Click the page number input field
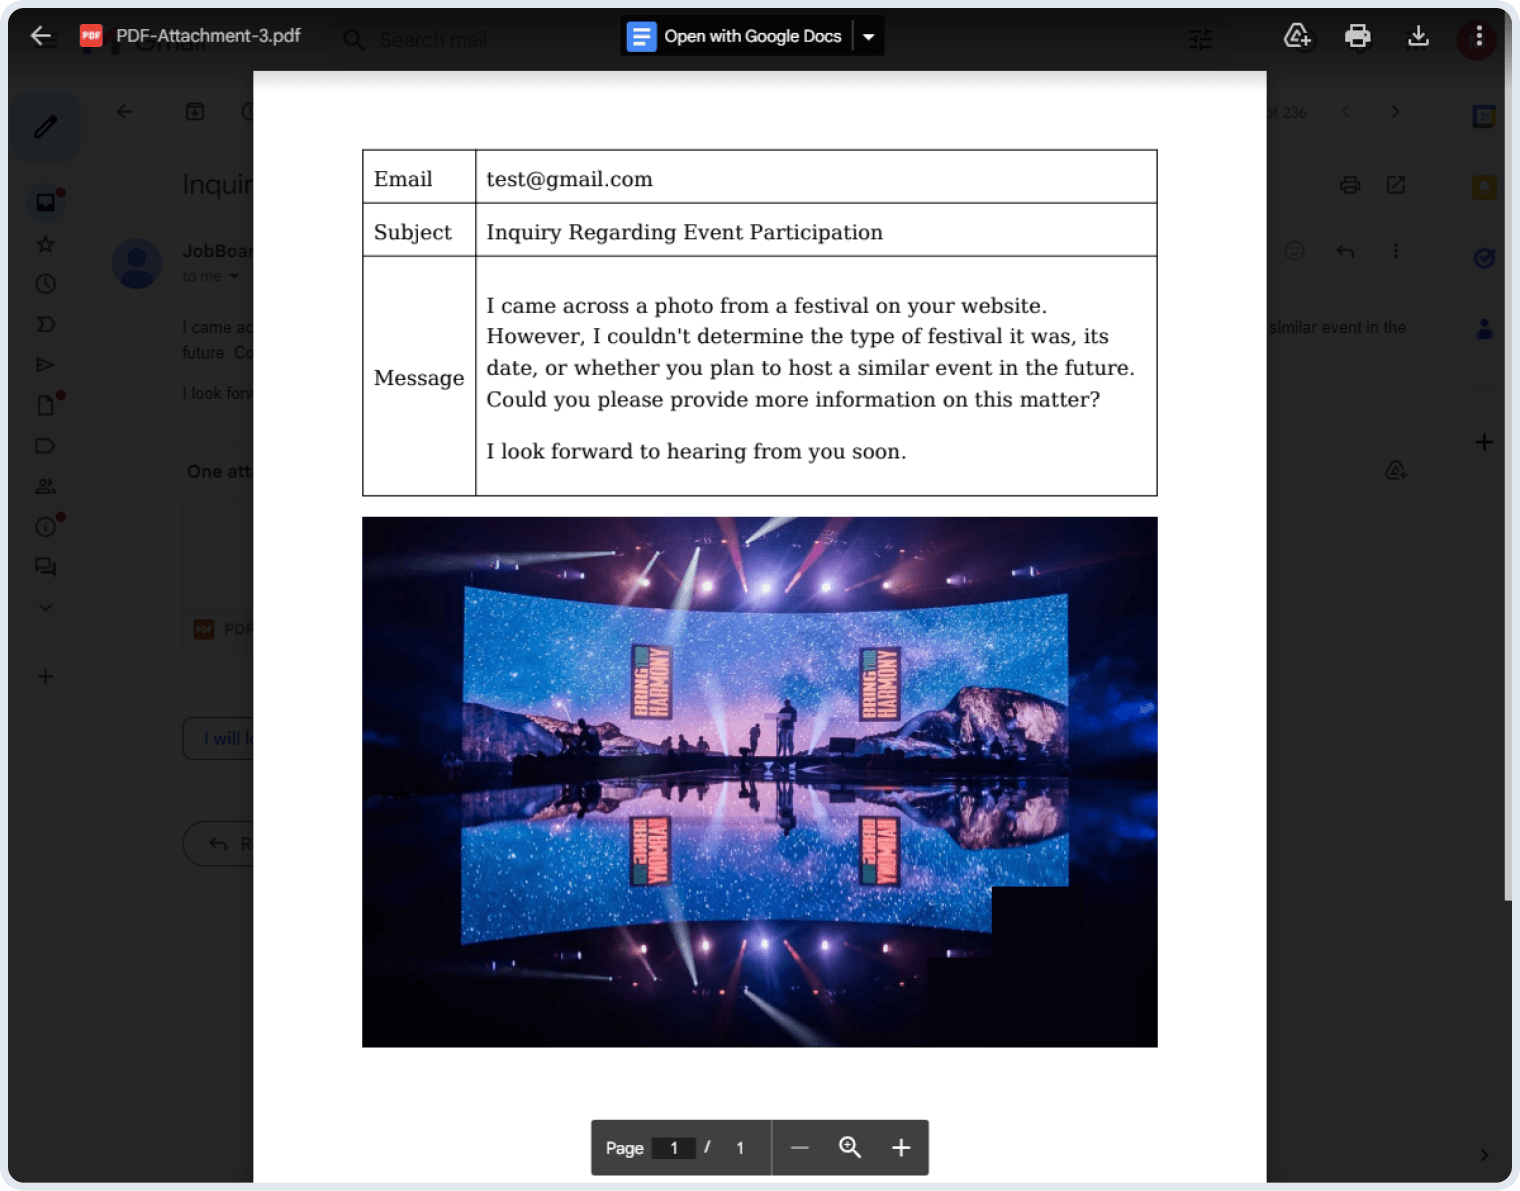The height and width of the screenshot is (1191, 1520). 675,1147
